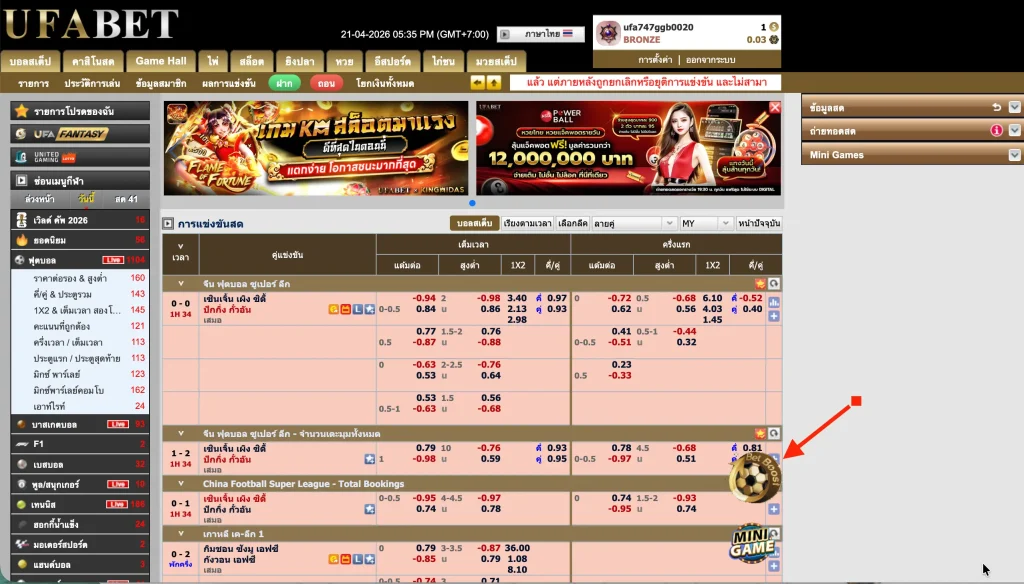The width and height of the screenshot is (1024, 584).
Task: Click the เลือกลีค select league button
Action: 572,223
